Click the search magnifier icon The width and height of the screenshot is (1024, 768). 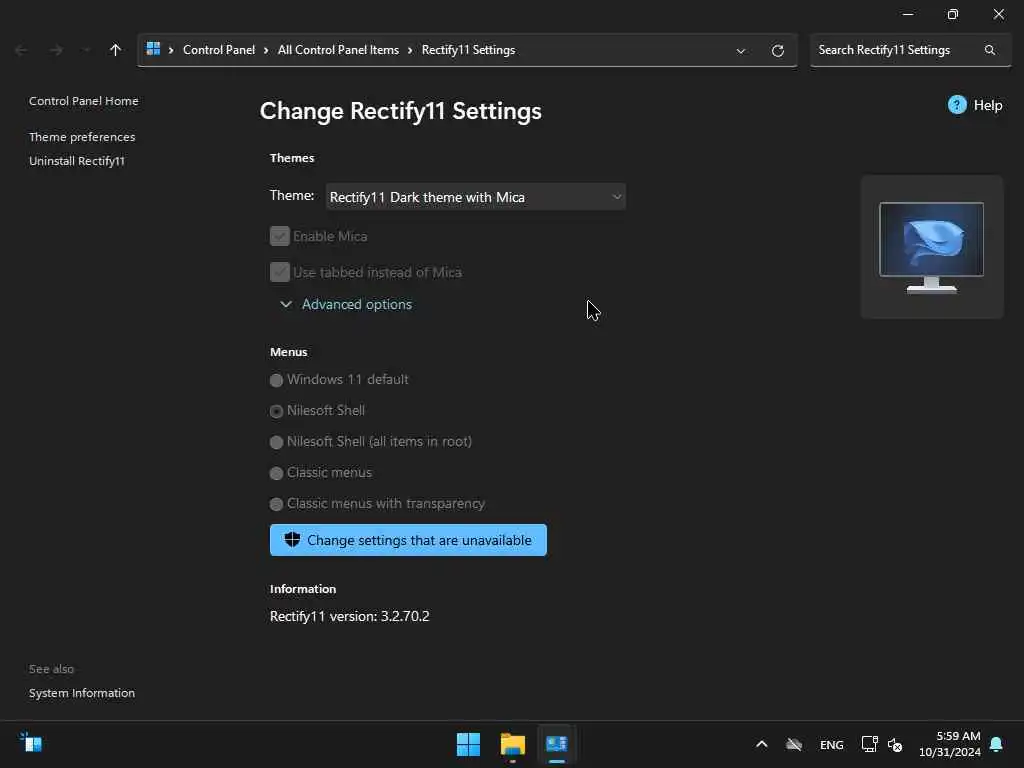point(990,50)
